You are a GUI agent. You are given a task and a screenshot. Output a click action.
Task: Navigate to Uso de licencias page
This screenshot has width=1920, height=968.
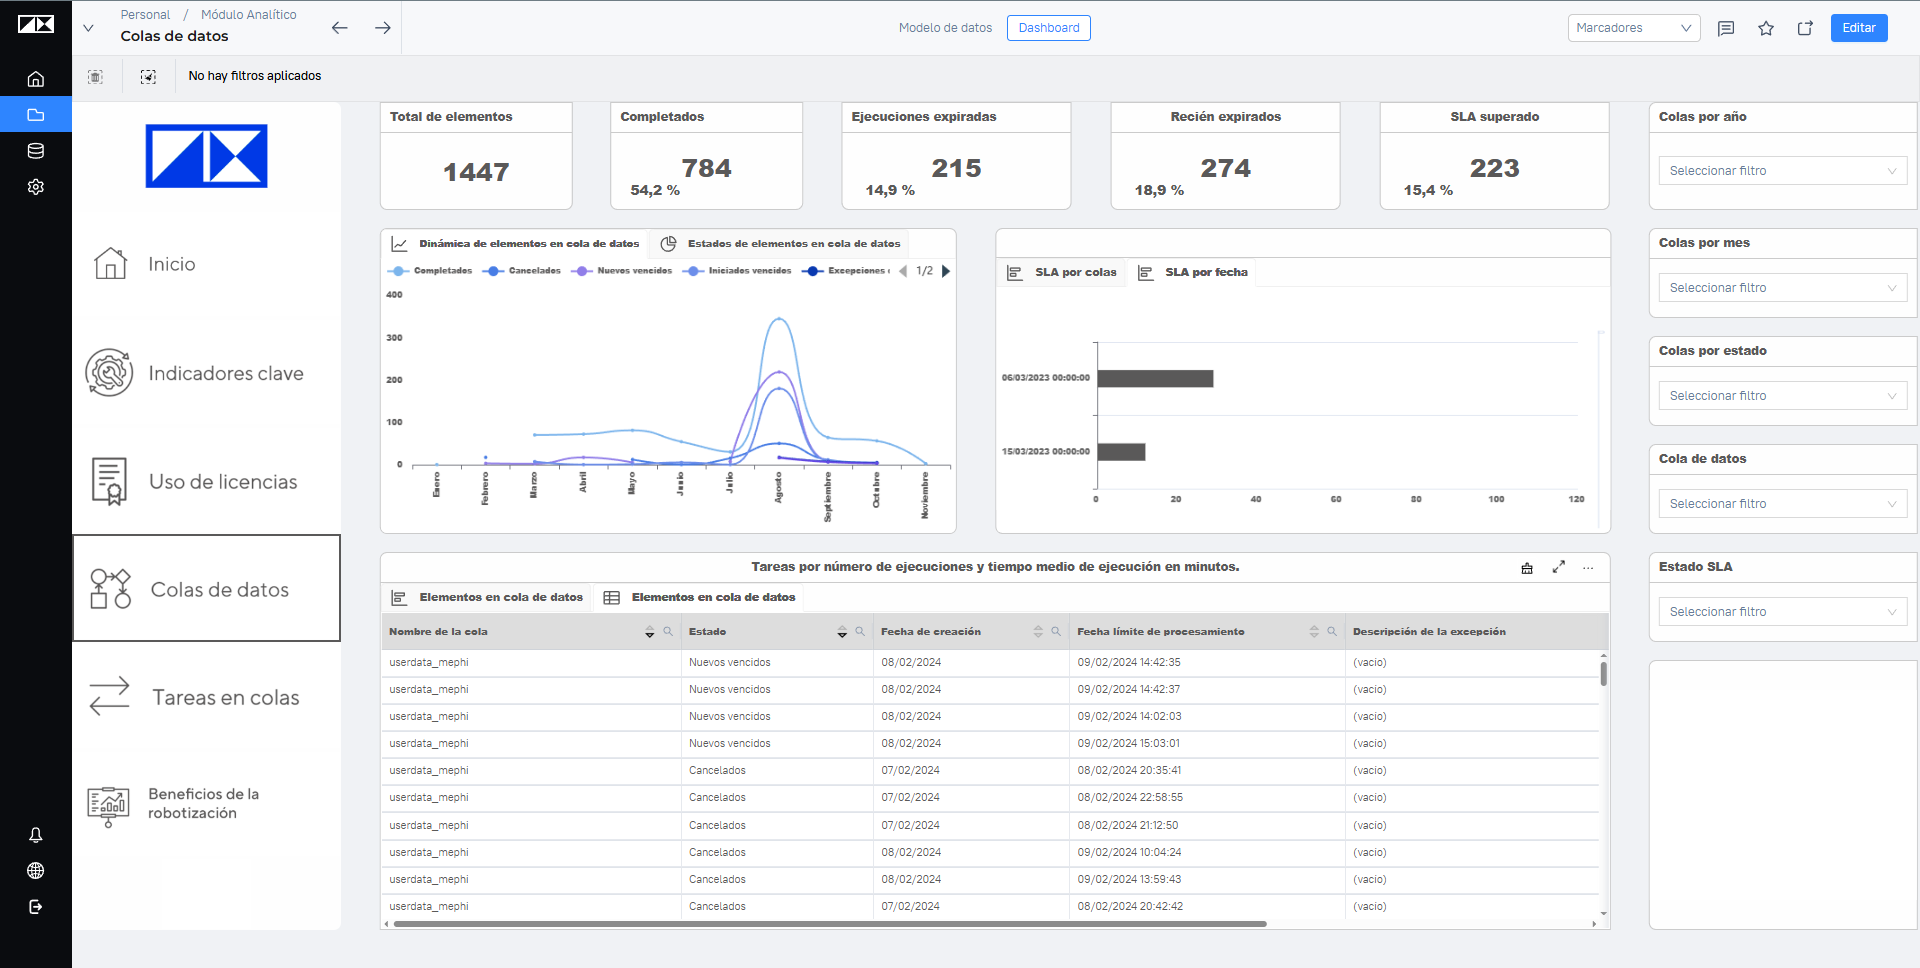pyautogui.click(x=207, y=481)
